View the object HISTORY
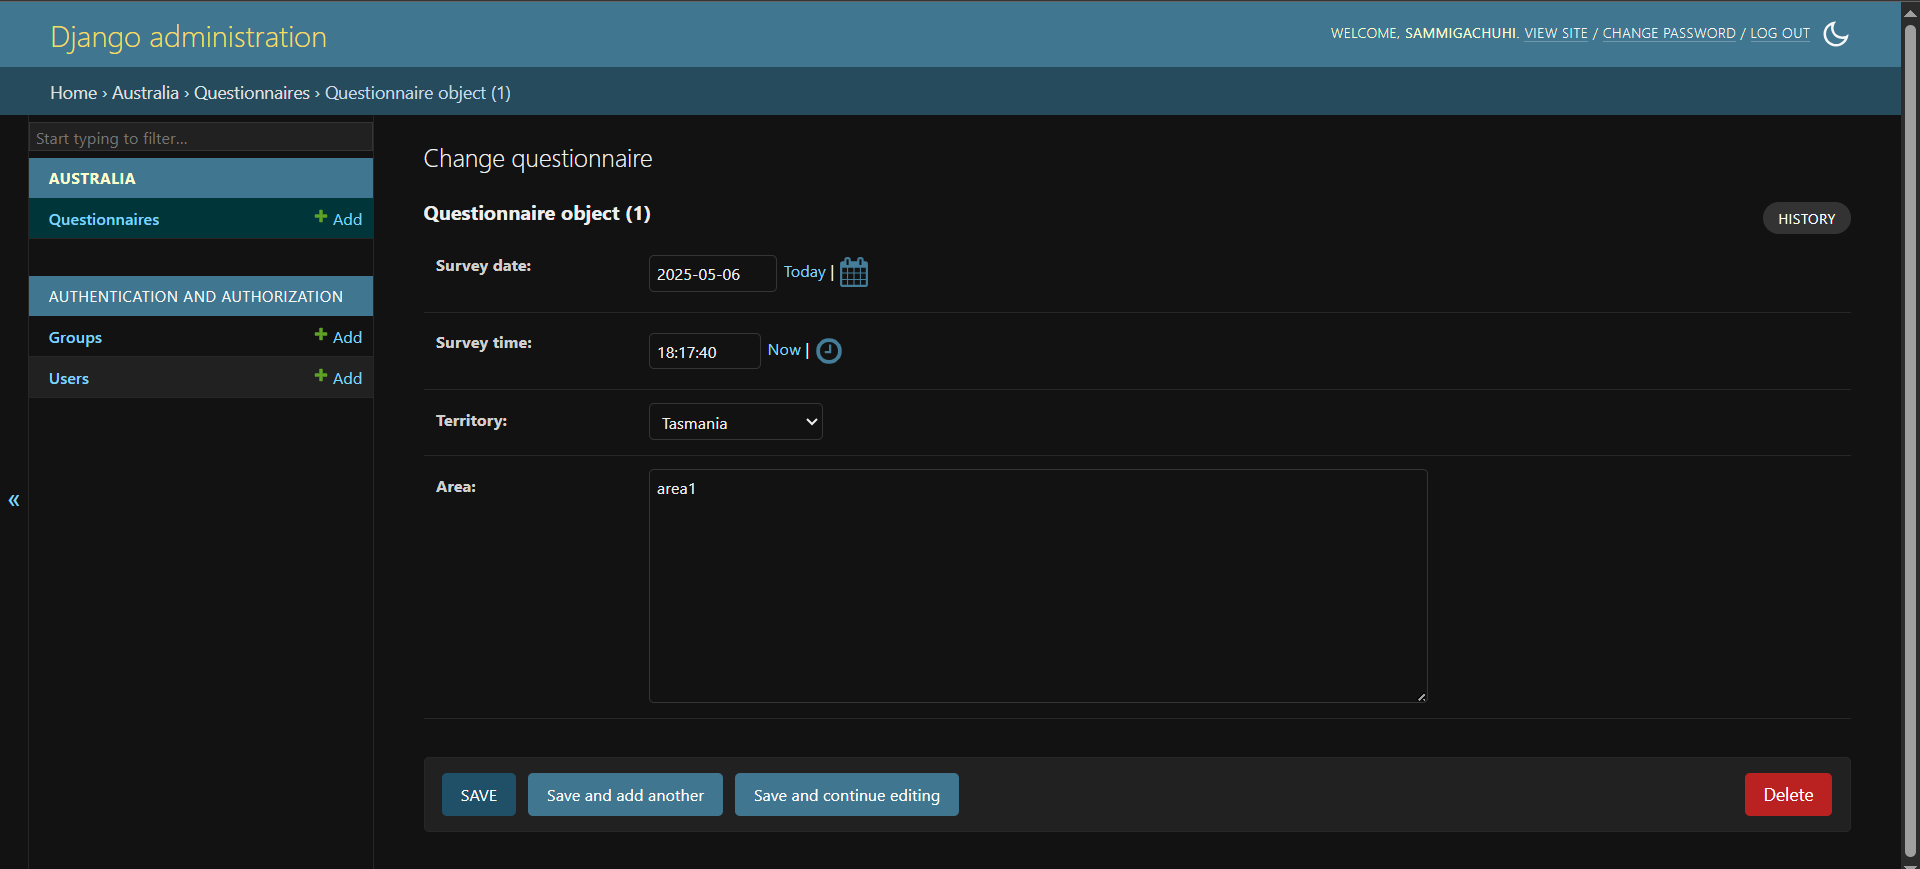The image size is (1920, 869). (1805, 219)
